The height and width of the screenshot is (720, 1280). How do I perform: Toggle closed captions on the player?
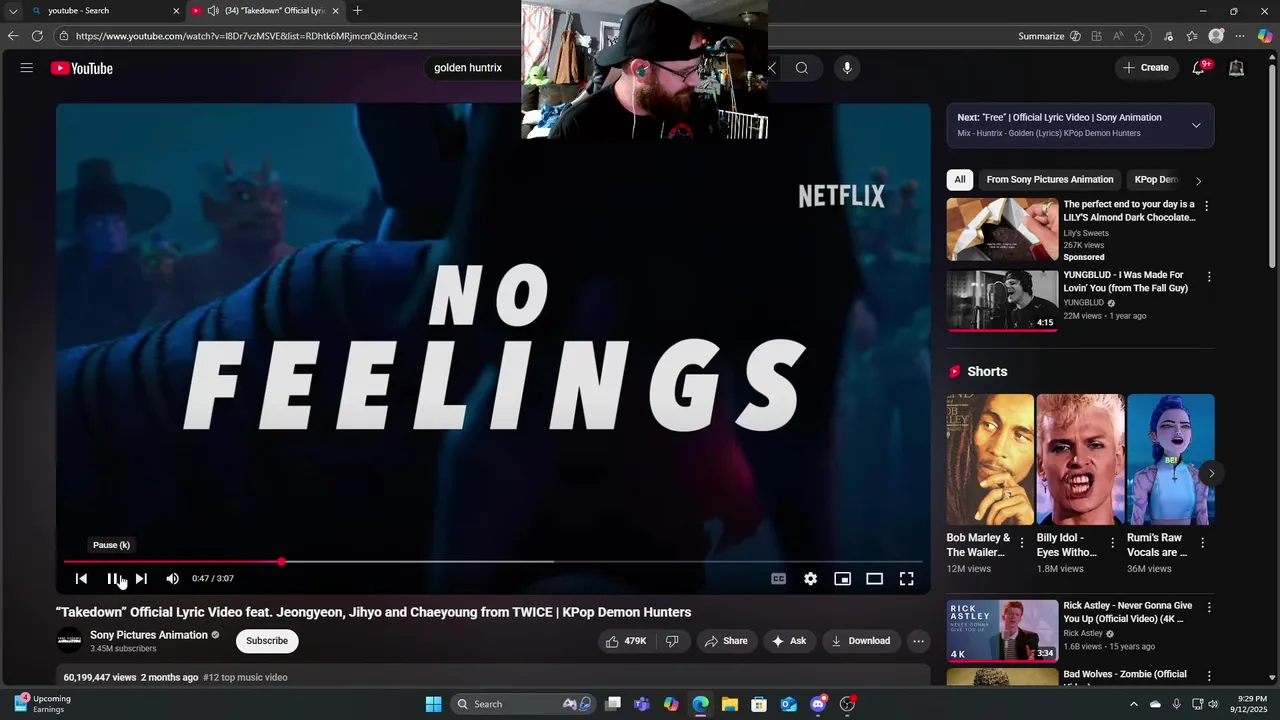point(778,579)
